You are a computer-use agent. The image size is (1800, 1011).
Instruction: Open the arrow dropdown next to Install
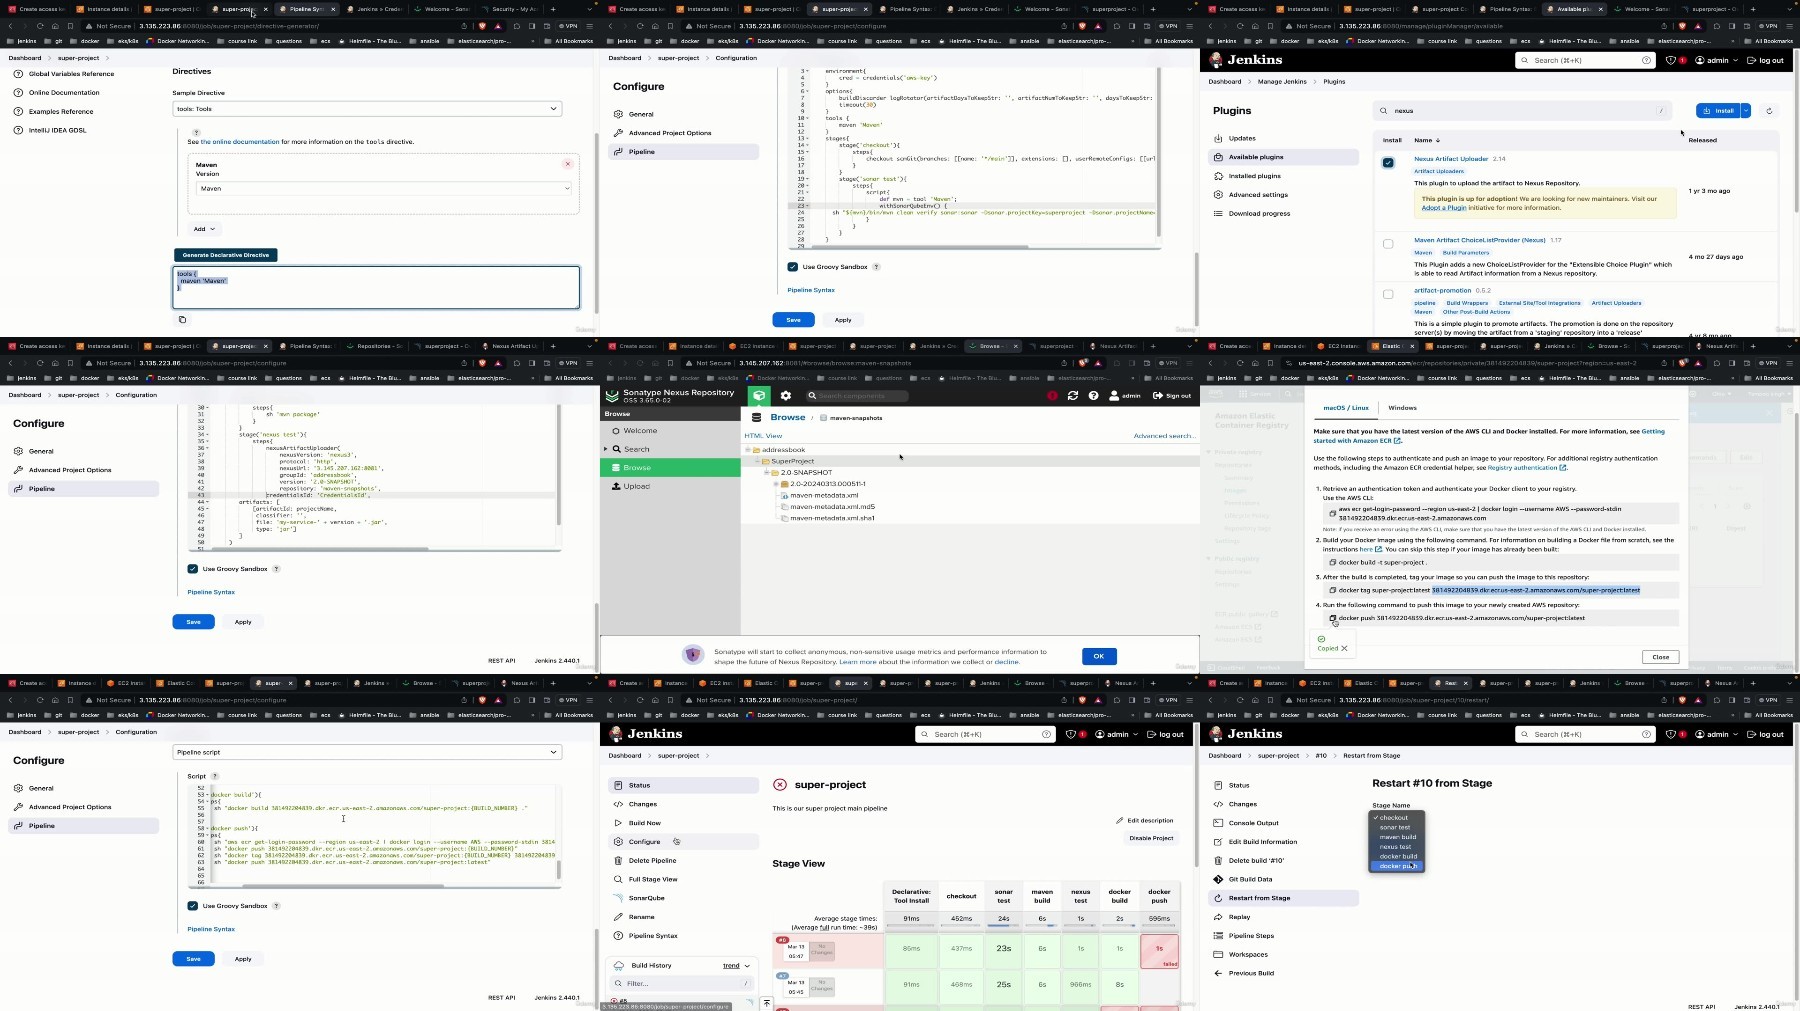1746,111
